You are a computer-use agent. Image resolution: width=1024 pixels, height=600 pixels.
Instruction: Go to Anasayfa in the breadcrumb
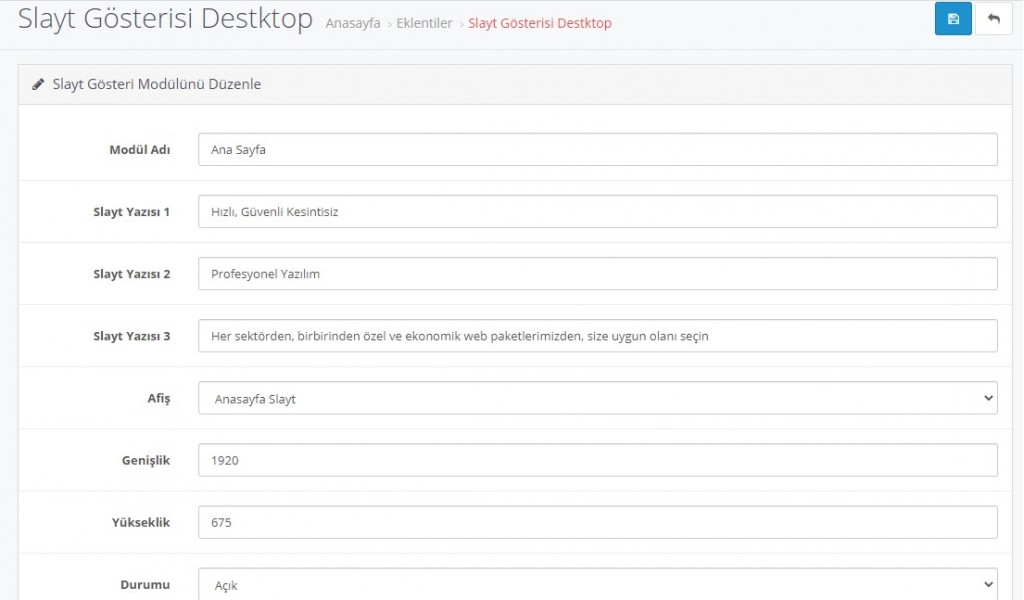353,23
